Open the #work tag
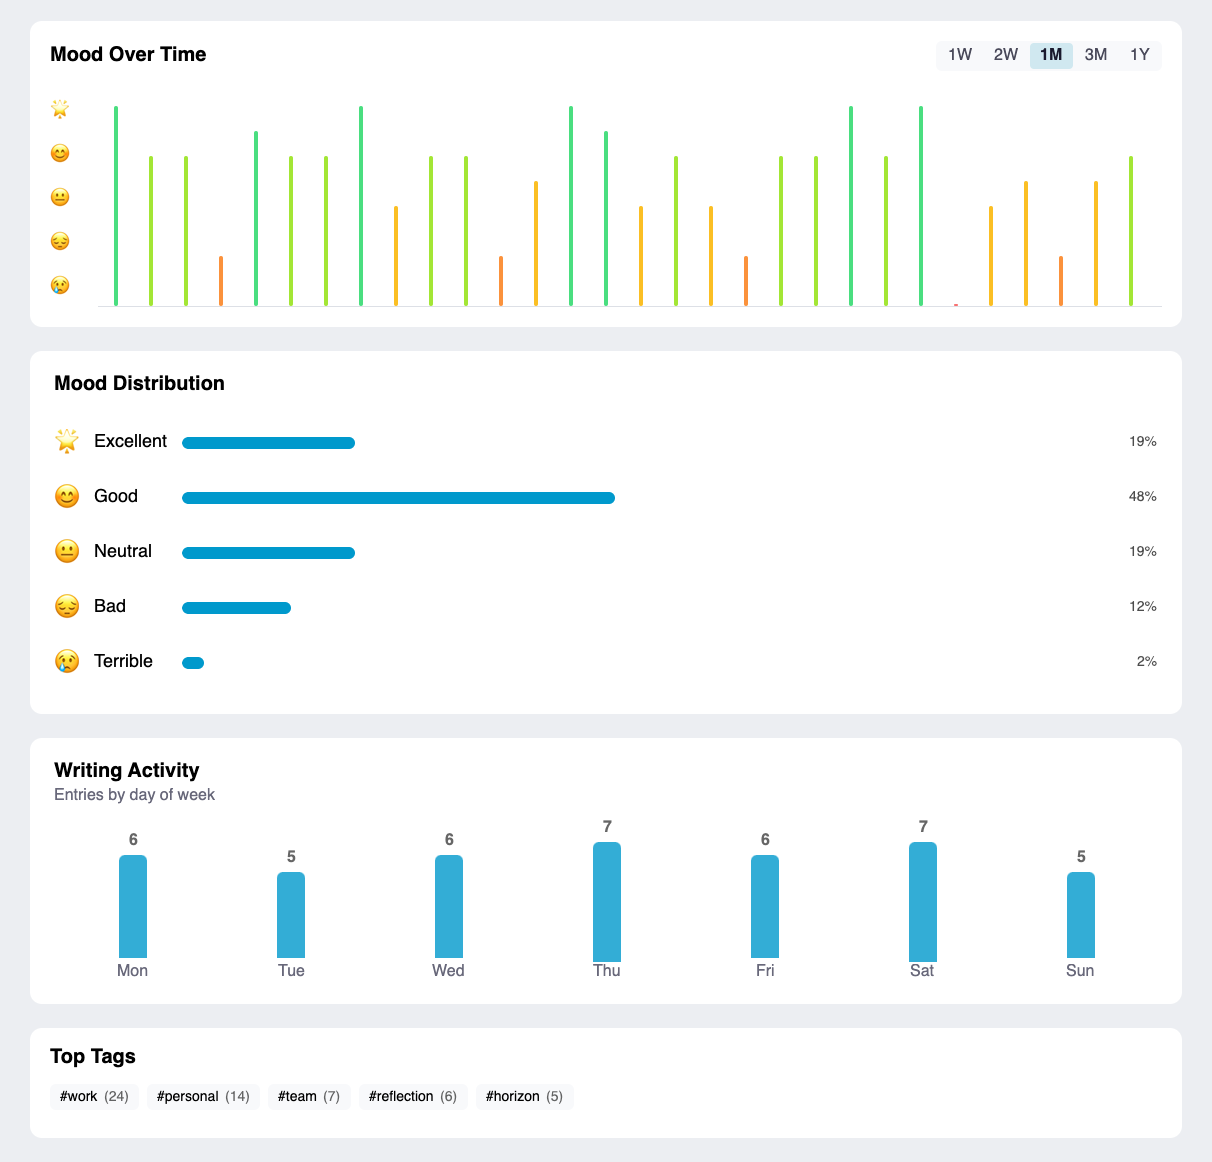 (94, 1096)
